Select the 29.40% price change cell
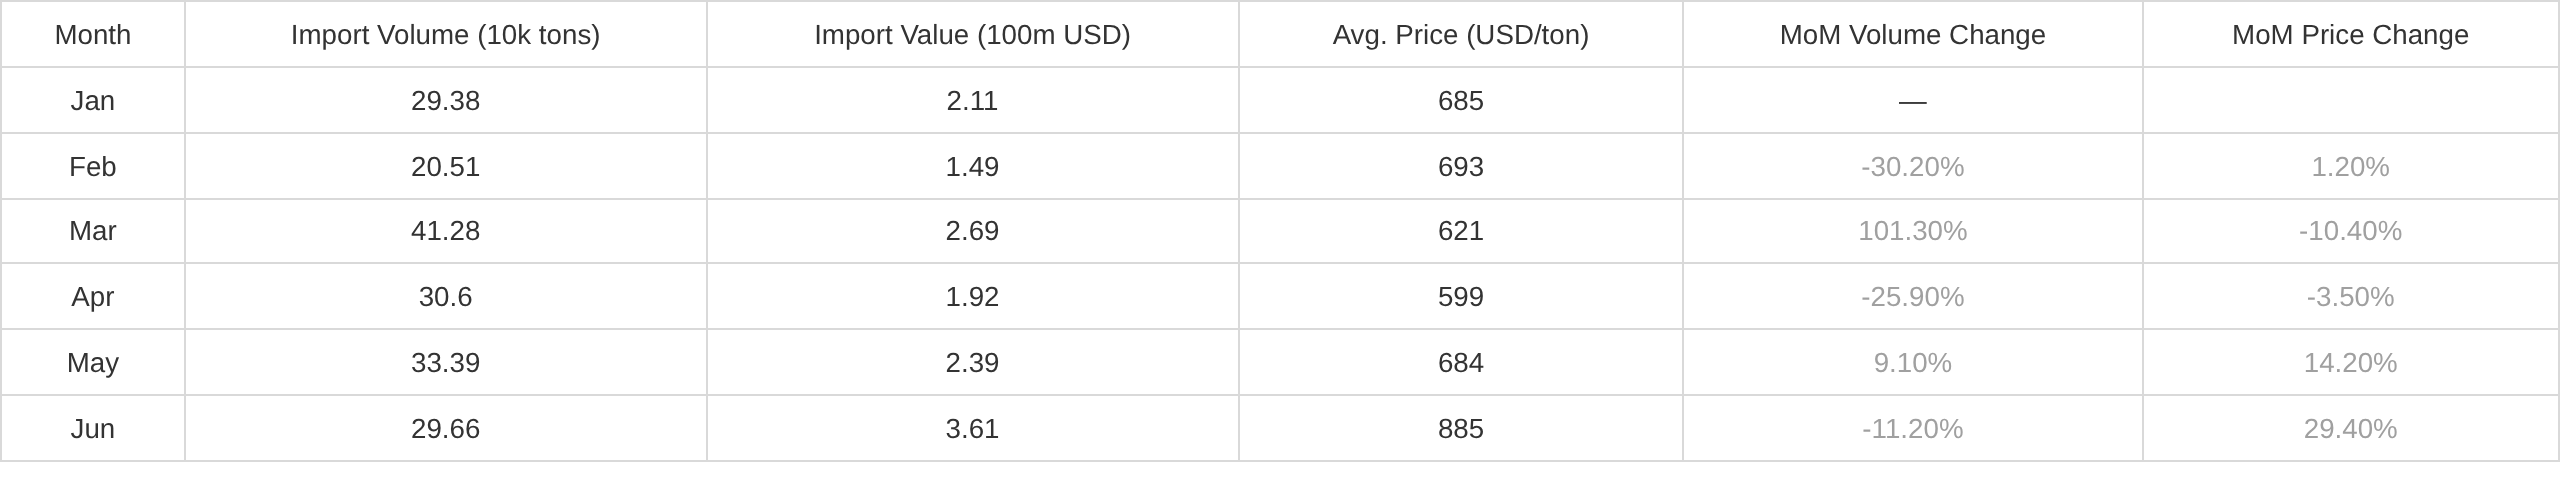The height and width of the screenshot is (482, 2560). [x=2350, y=429]
